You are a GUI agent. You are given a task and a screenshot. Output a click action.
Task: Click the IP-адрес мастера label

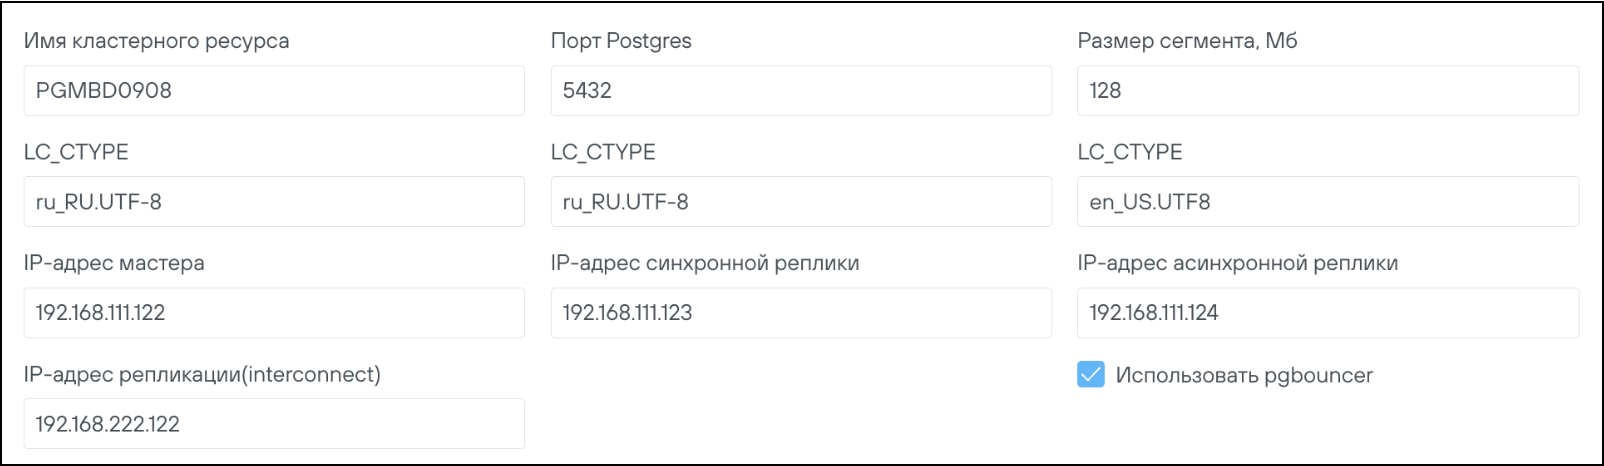(114, 263)
